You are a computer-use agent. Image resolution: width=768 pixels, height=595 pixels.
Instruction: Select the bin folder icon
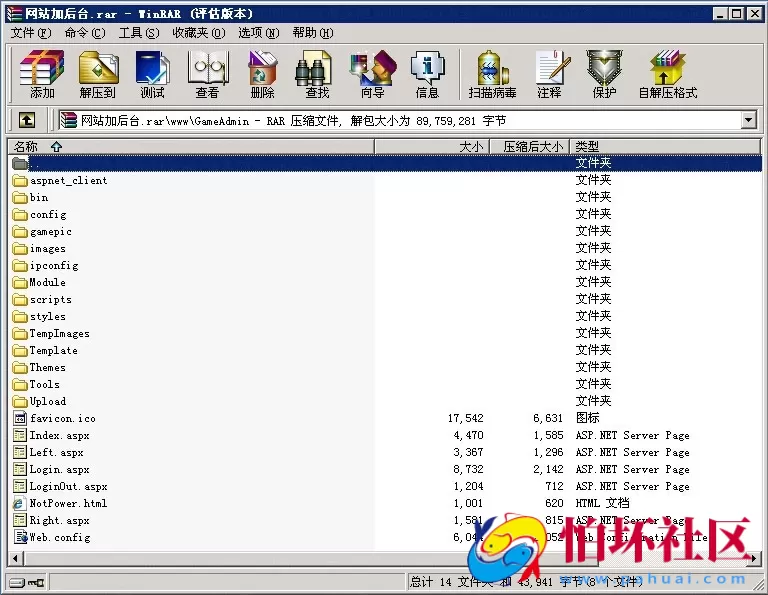(x=20, y=197)
